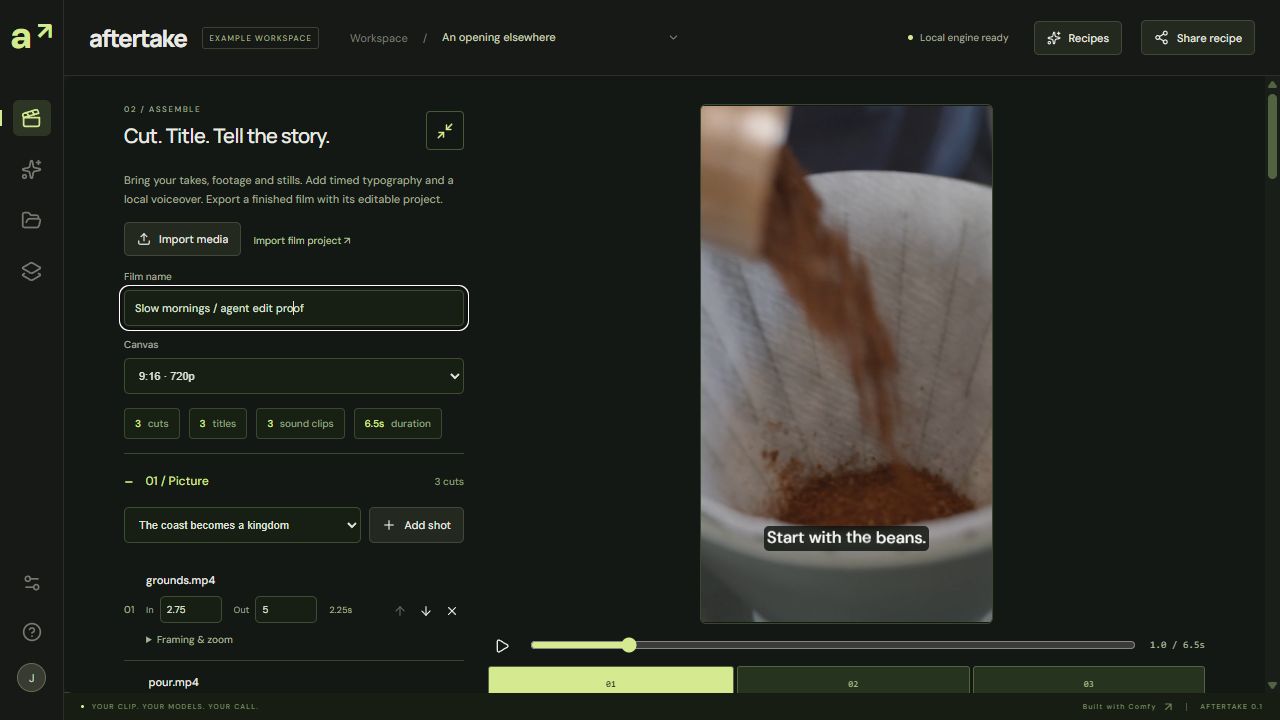The height and width of the screenshot is (720, 1280).
Task: Open the Canvas 9:16 · 720p dropdown
Action: (294, 376)
